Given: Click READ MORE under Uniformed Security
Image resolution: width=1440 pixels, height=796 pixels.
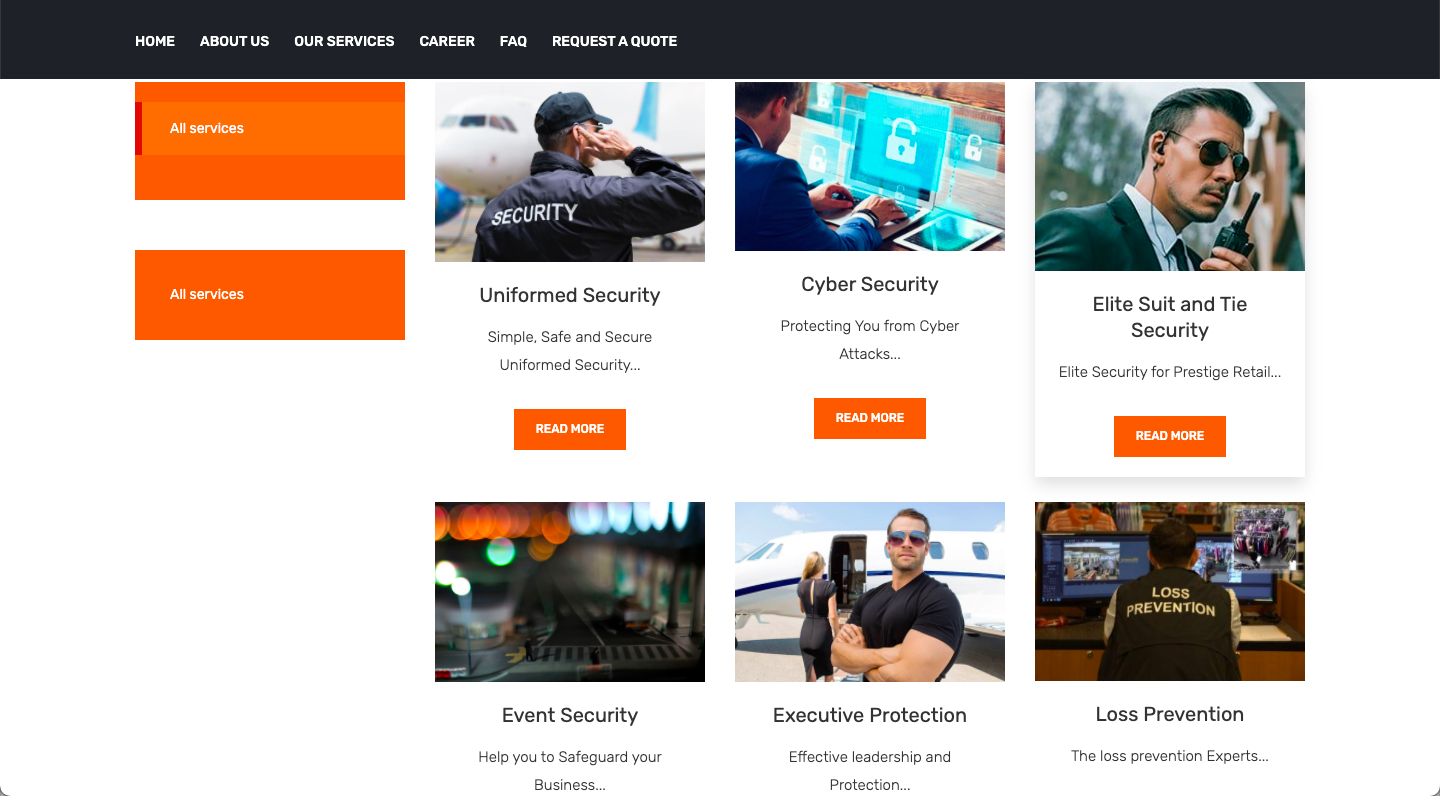Looking at the screenshot, I should click(x=570, y=429).
